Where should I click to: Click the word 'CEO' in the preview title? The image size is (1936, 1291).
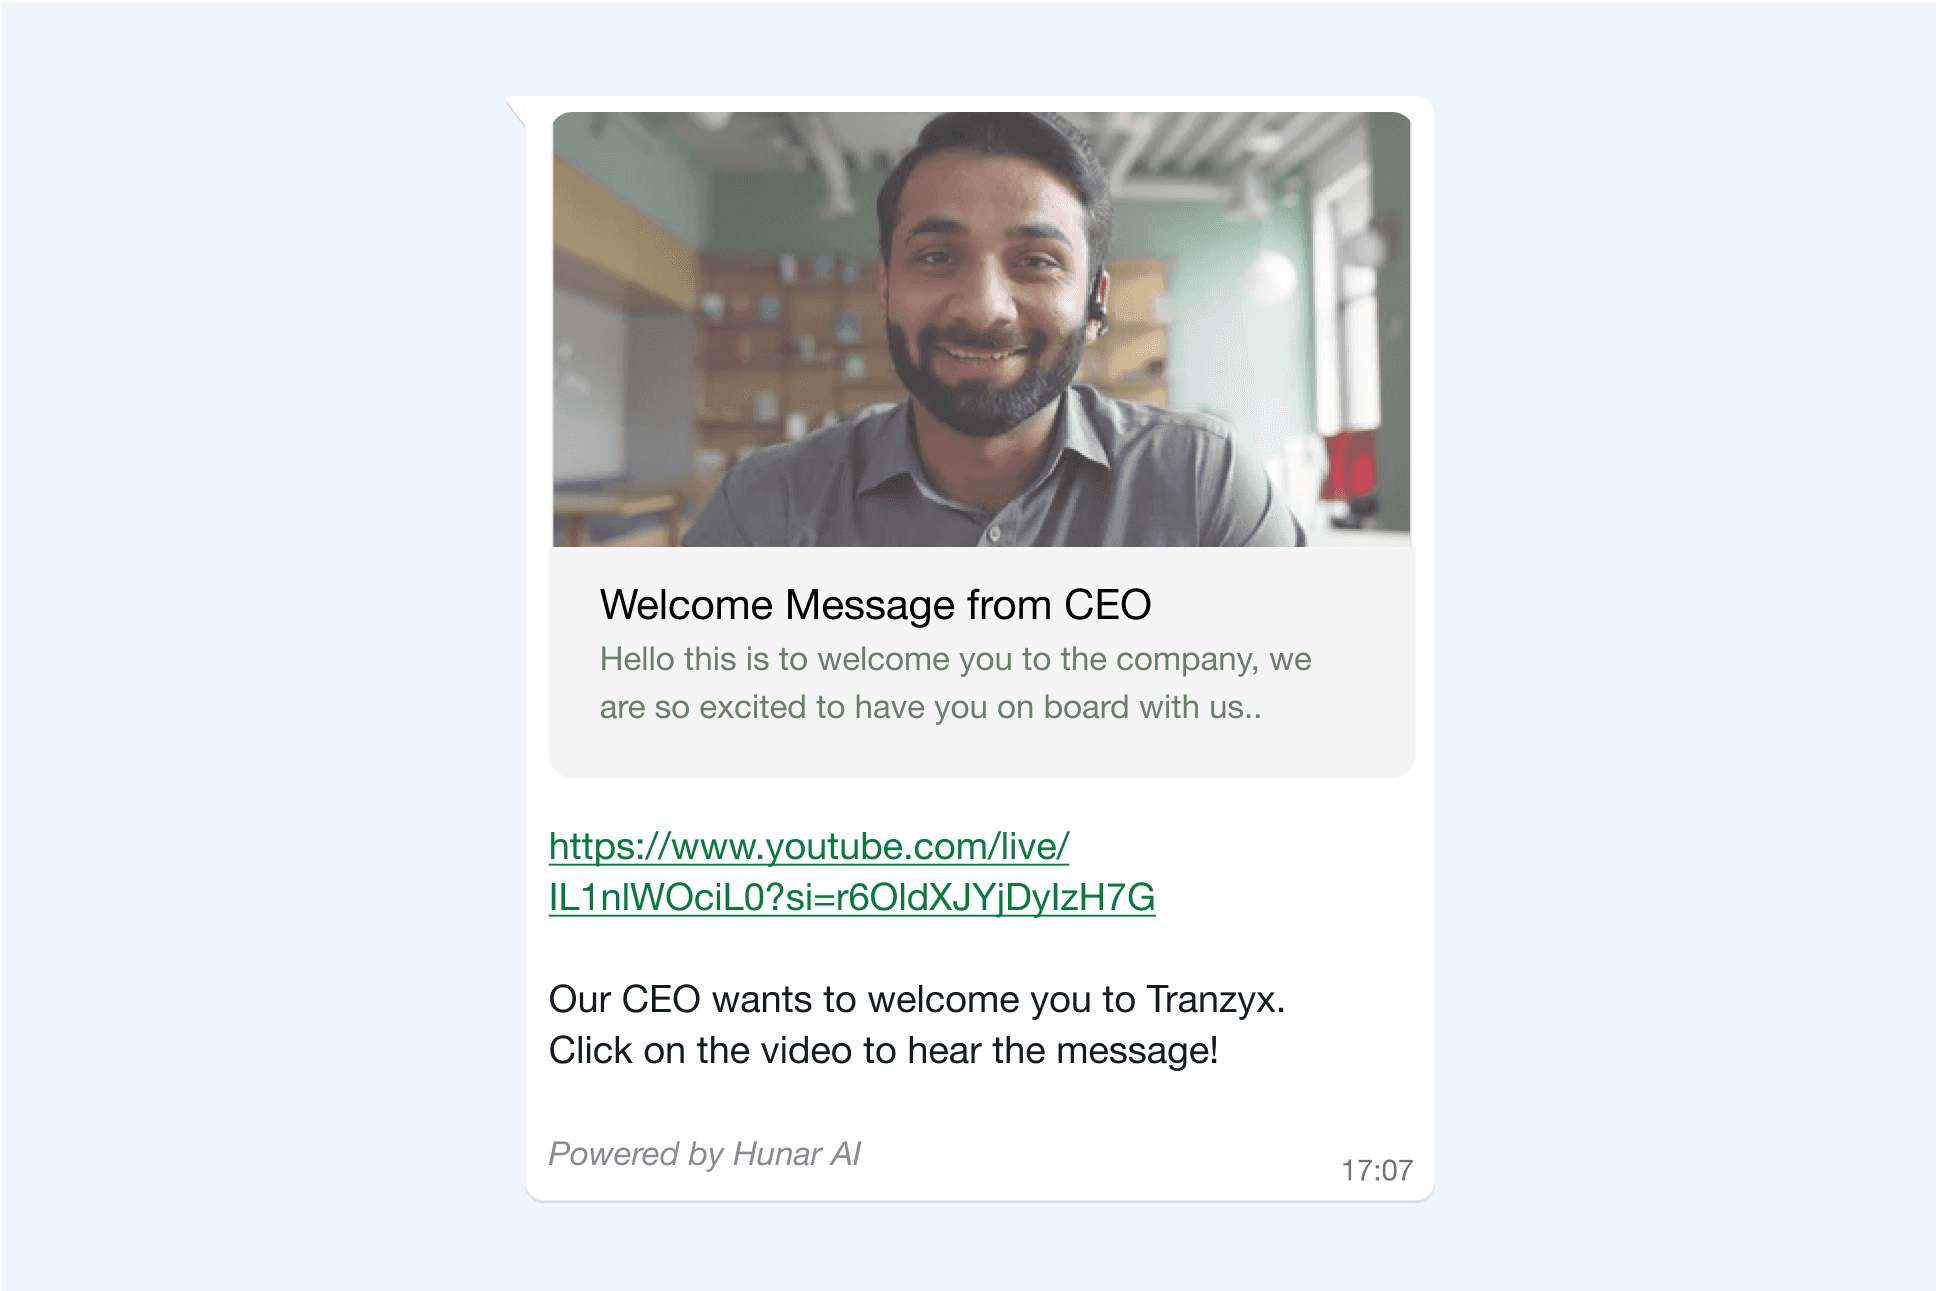[1108, 605]
